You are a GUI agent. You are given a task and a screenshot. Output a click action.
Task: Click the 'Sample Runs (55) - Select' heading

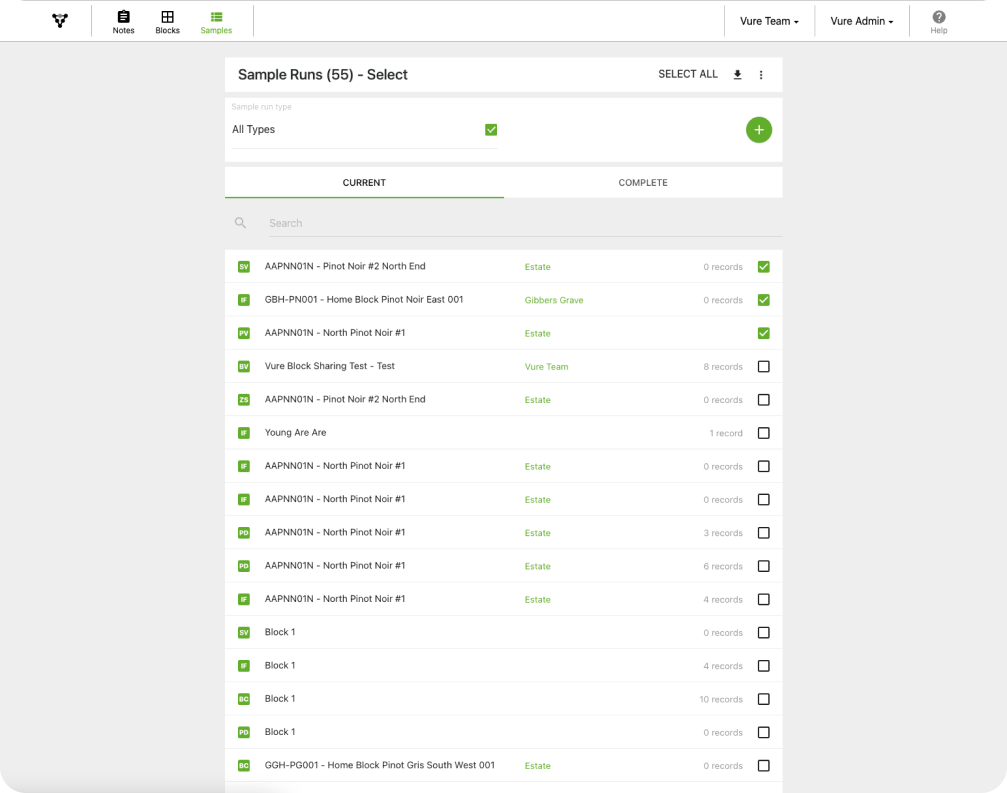point(322,74)
